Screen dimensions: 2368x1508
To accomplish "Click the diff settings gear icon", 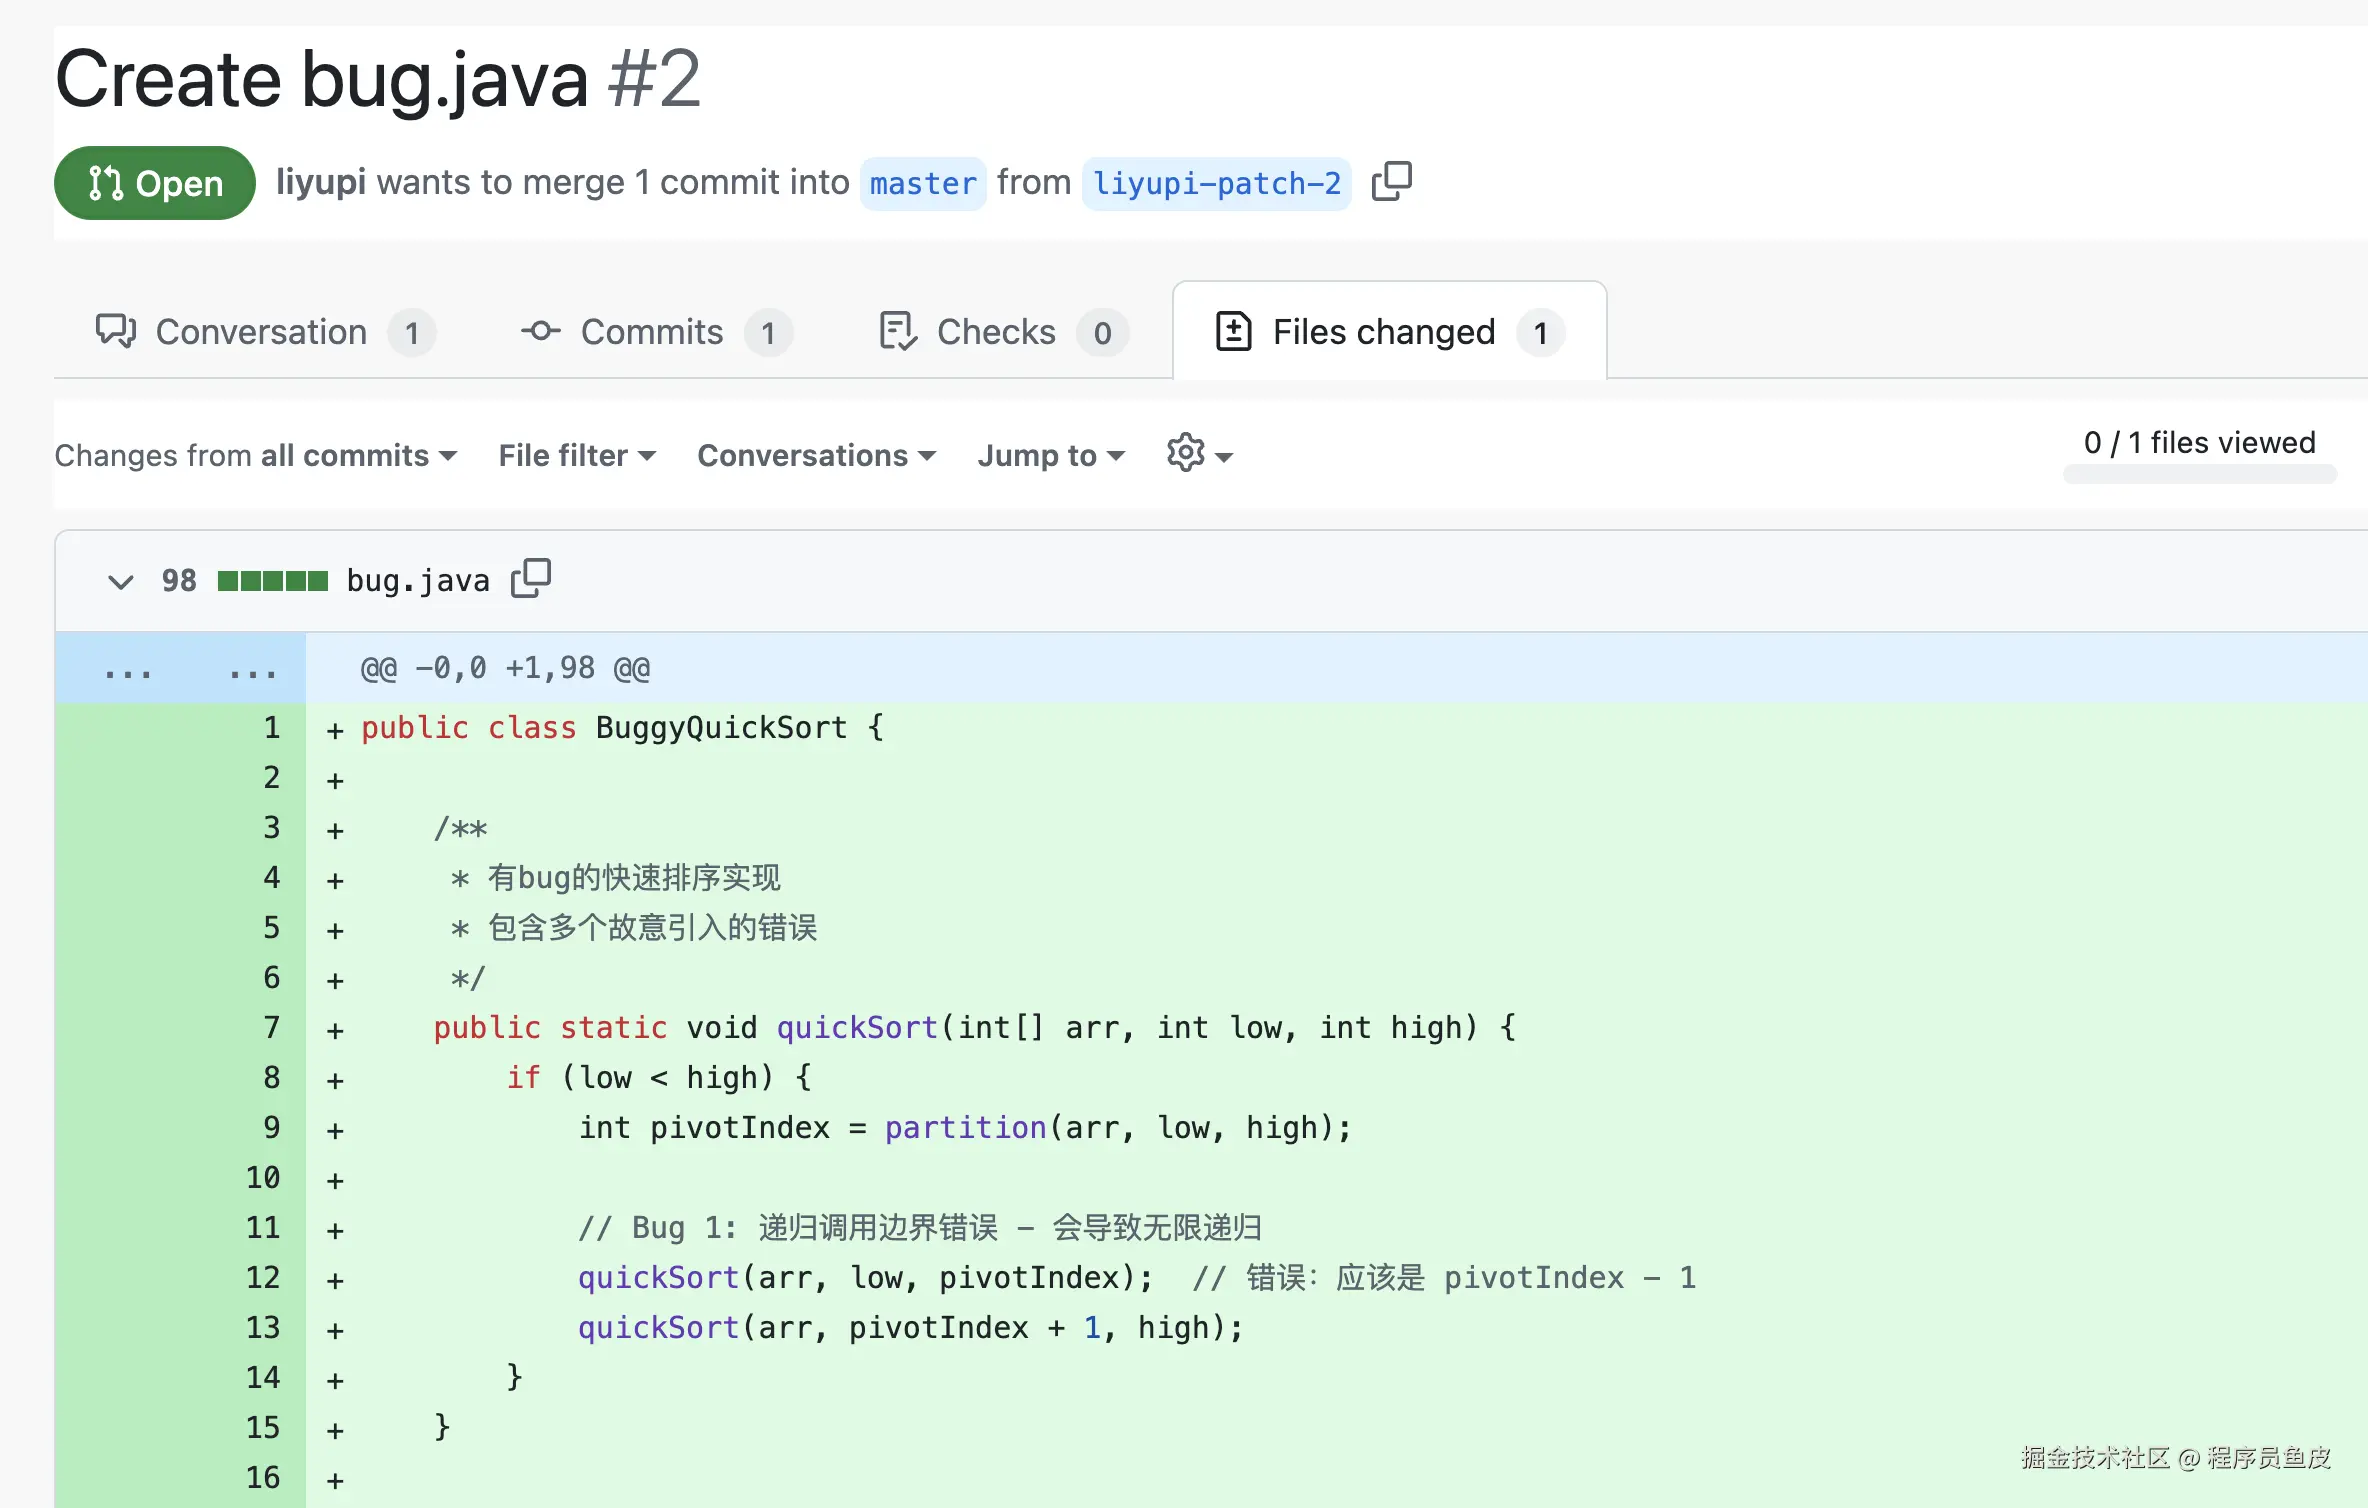I will [x=1186, y=454].
